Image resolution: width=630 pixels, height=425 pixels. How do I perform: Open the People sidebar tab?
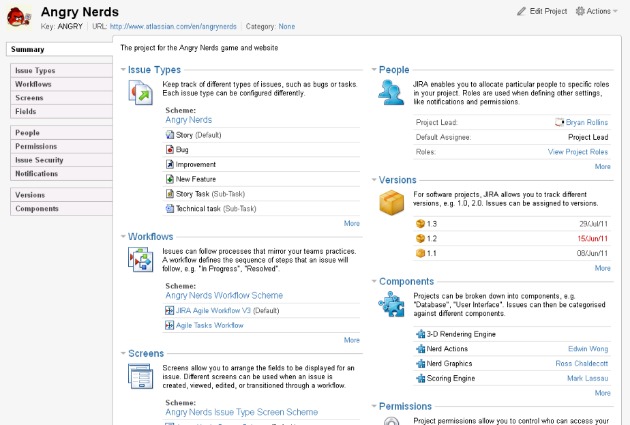pos(61,133)
